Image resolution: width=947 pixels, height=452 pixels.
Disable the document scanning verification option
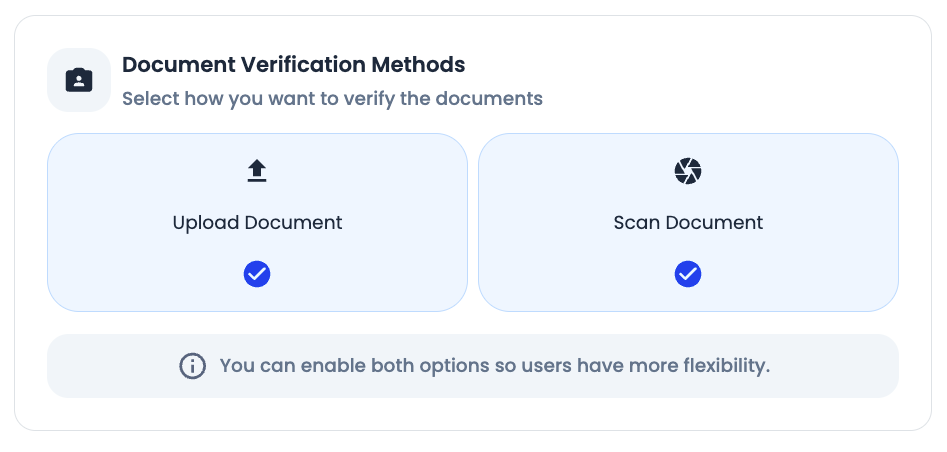pyautogui.click(x=688, y=274)
